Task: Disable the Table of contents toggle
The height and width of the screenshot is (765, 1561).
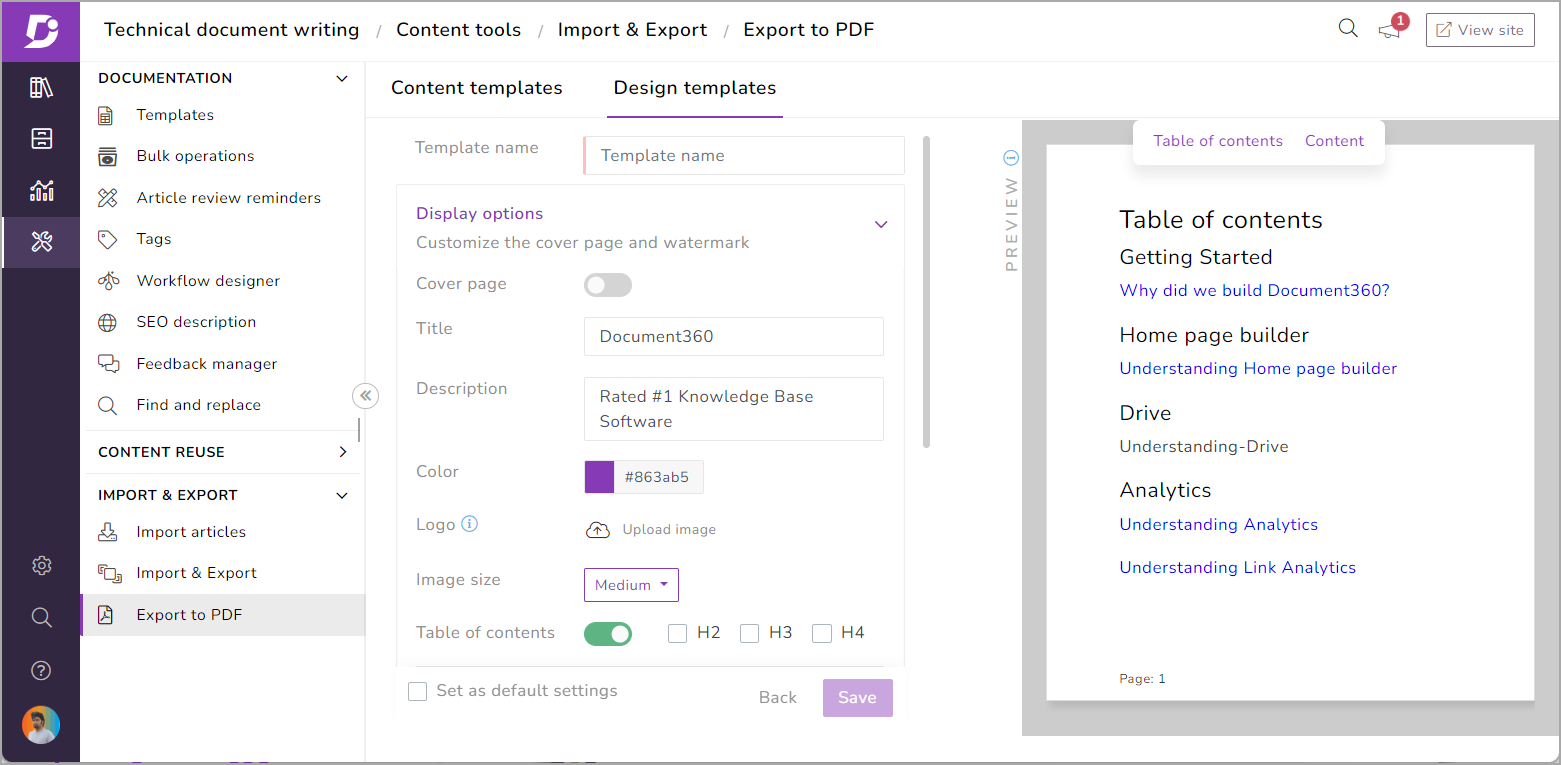Action: click(x=608, y=634)
